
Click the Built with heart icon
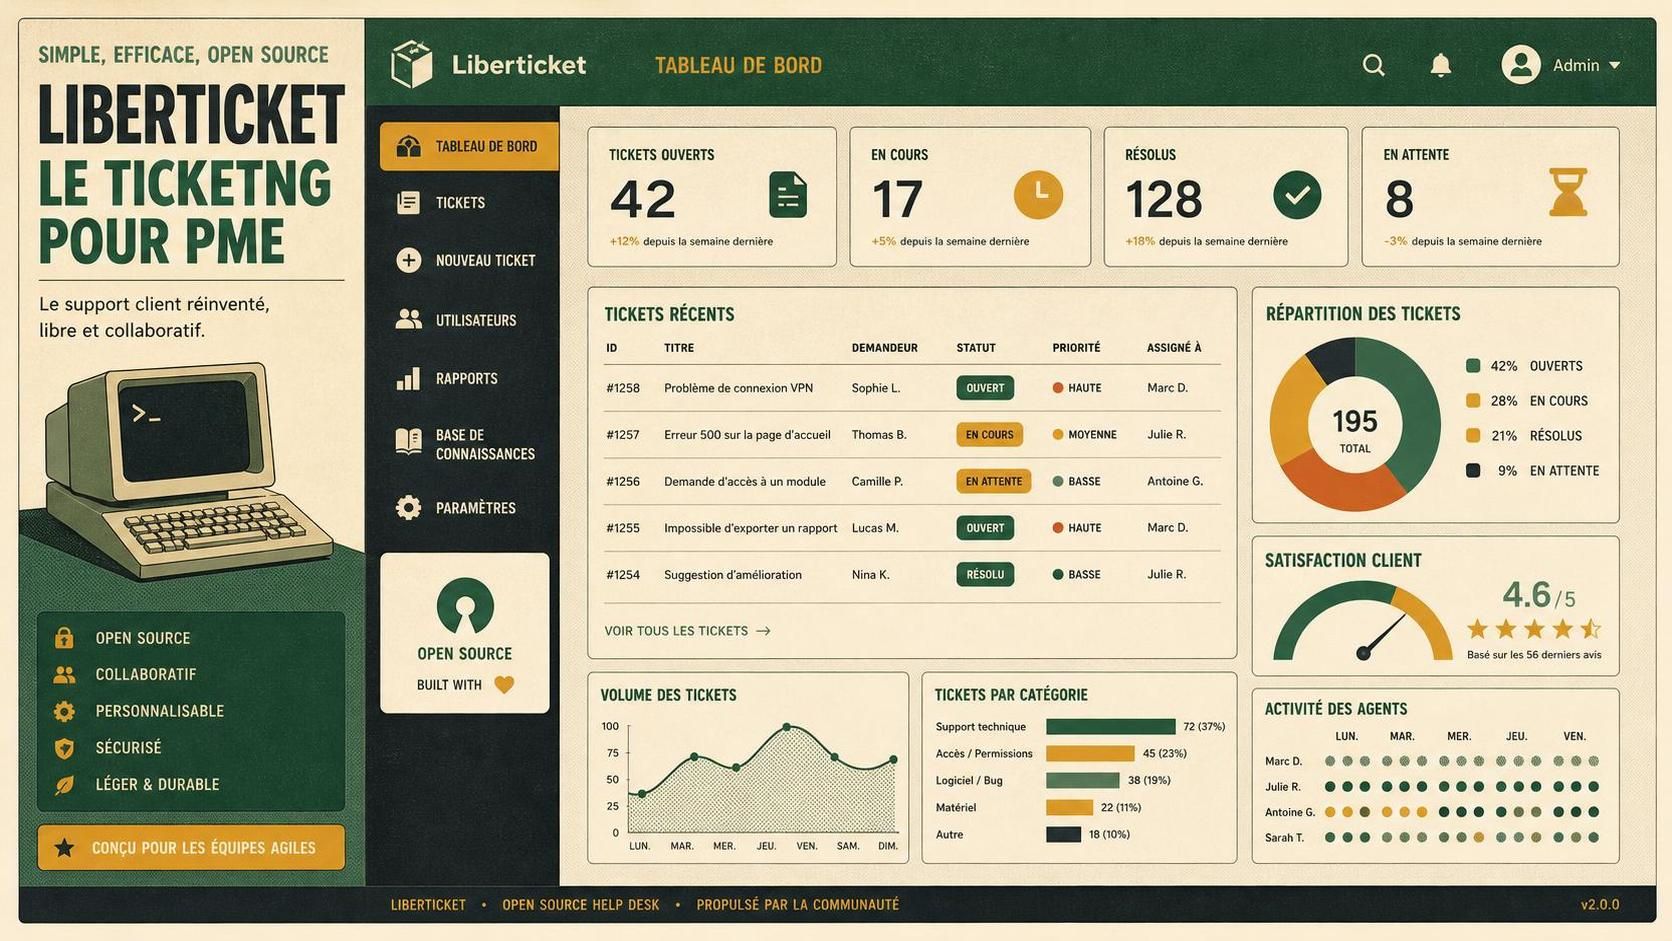[x=504, y=685]
